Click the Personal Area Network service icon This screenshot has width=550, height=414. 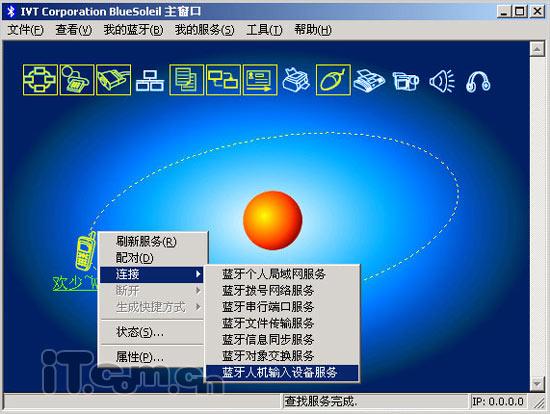40,80
